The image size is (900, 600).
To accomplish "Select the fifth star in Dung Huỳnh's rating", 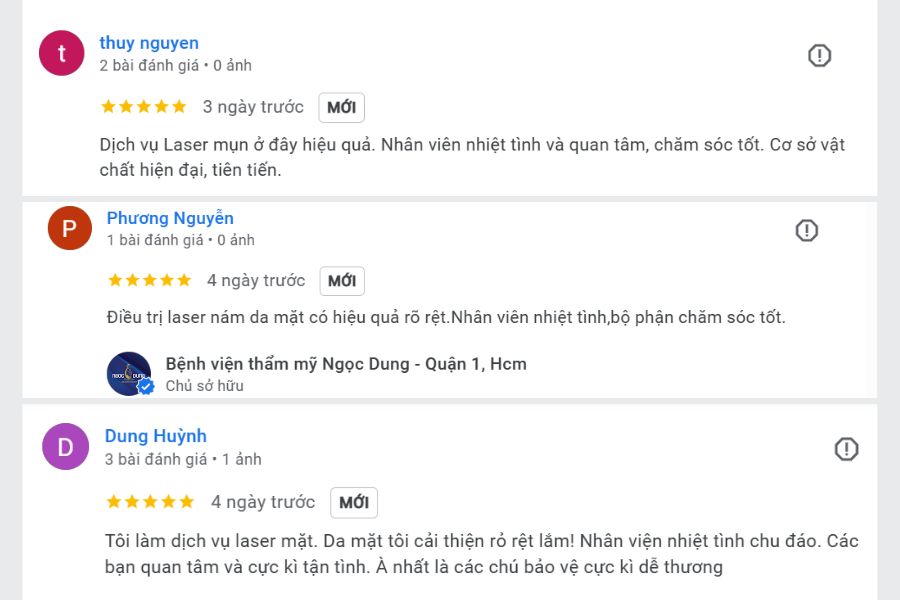I will click(x=186, y=502).
